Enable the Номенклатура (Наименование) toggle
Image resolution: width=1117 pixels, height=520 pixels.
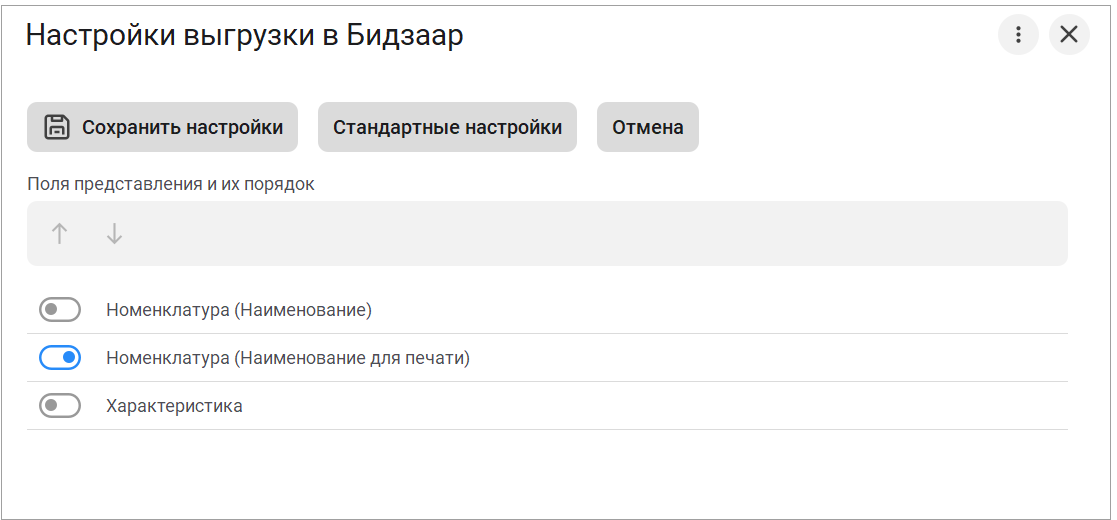tap(60, 310)
